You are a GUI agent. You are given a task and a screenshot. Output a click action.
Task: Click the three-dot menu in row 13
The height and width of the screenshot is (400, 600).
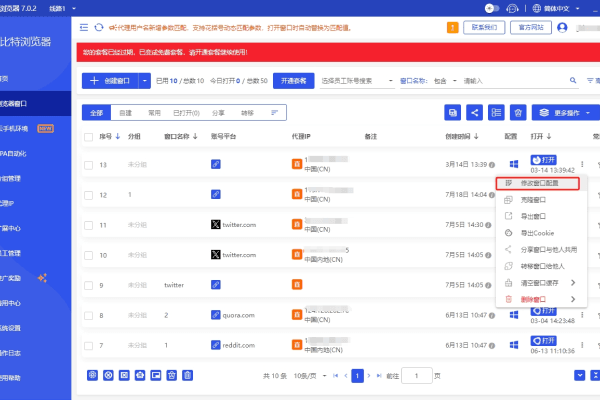(582, 164)
